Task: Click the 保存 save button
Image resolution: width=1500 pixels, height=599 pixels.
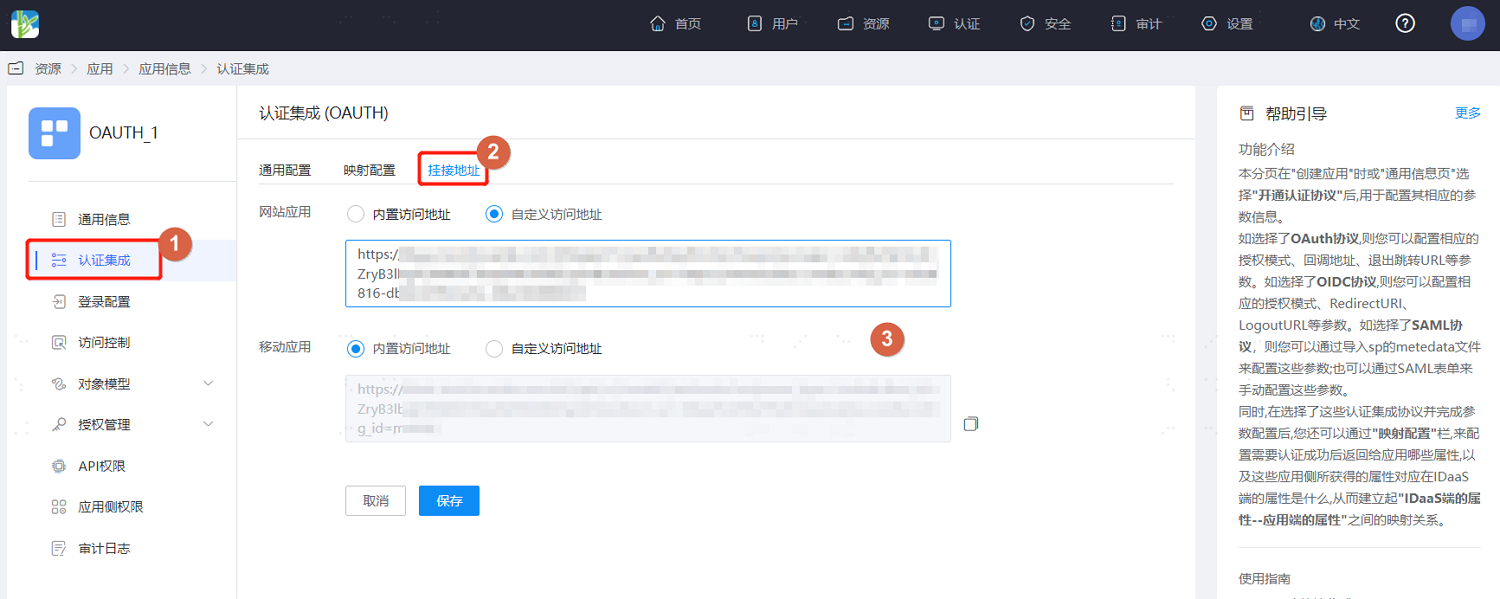Action: pos(449,501)
